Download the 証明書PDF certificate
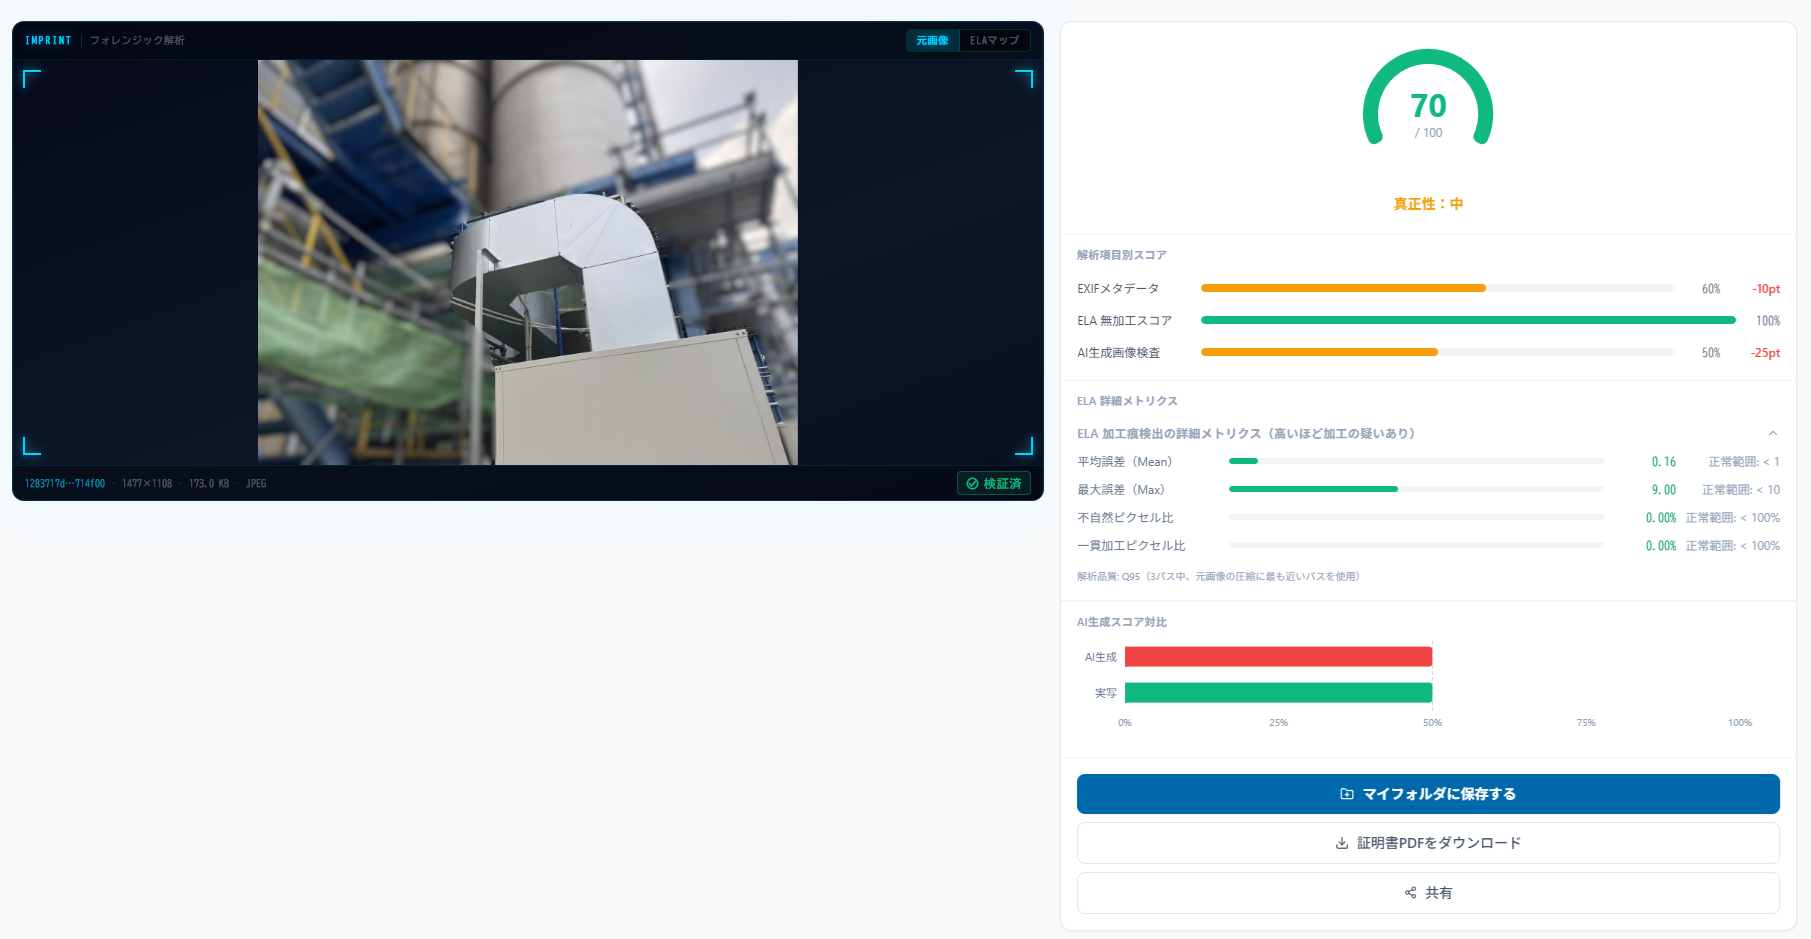Image resolution: width=1811 pixels, height=939 pixels. [1428, 843]
